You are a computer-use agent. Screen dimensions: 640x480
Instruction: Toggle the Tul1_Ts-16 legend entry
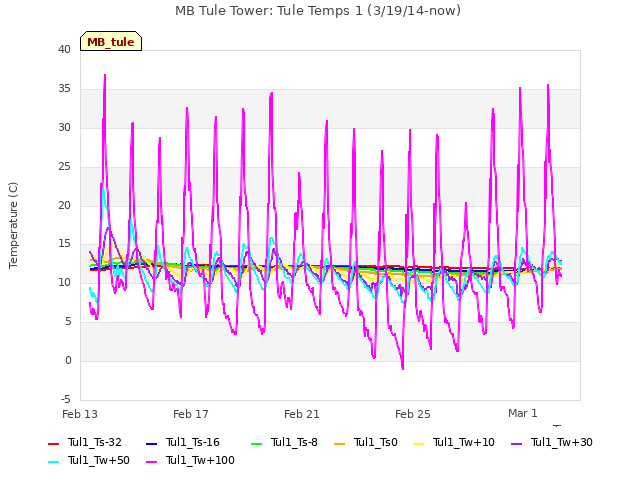(182, 442)
